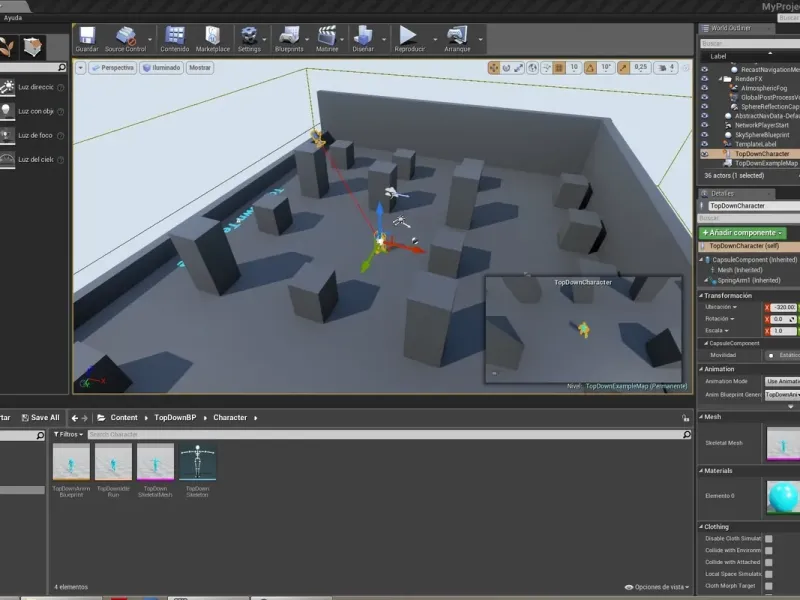Toggle scale snapping in viewport

pyautogui.click(x=623, y=67)
